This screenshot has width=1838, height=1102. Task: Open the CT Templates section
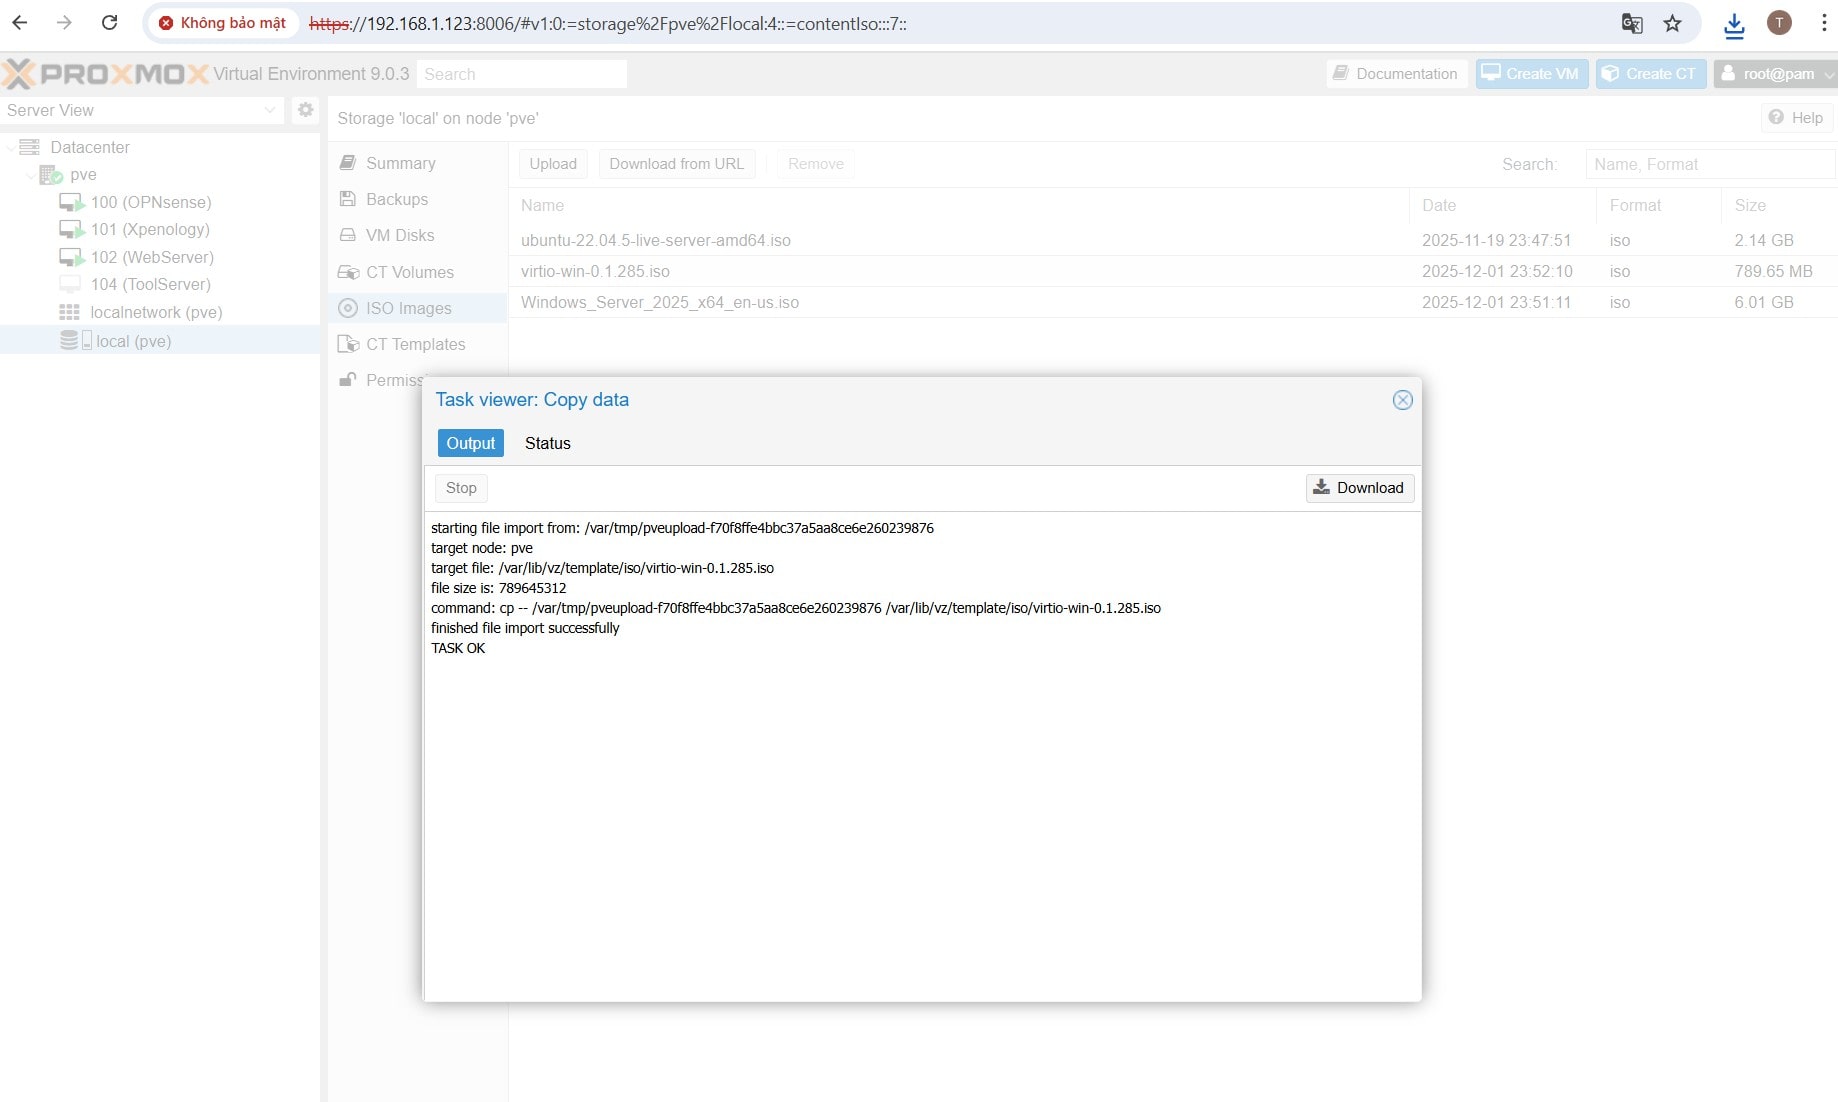(x=415, y=344)
